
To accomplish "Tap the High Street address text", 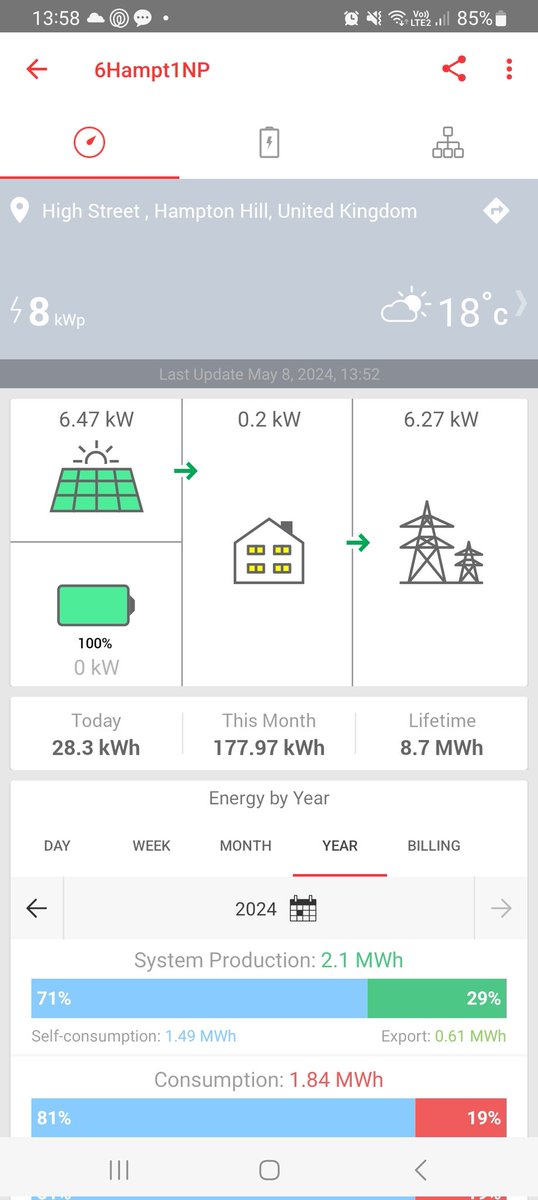I will coord(229,211).
